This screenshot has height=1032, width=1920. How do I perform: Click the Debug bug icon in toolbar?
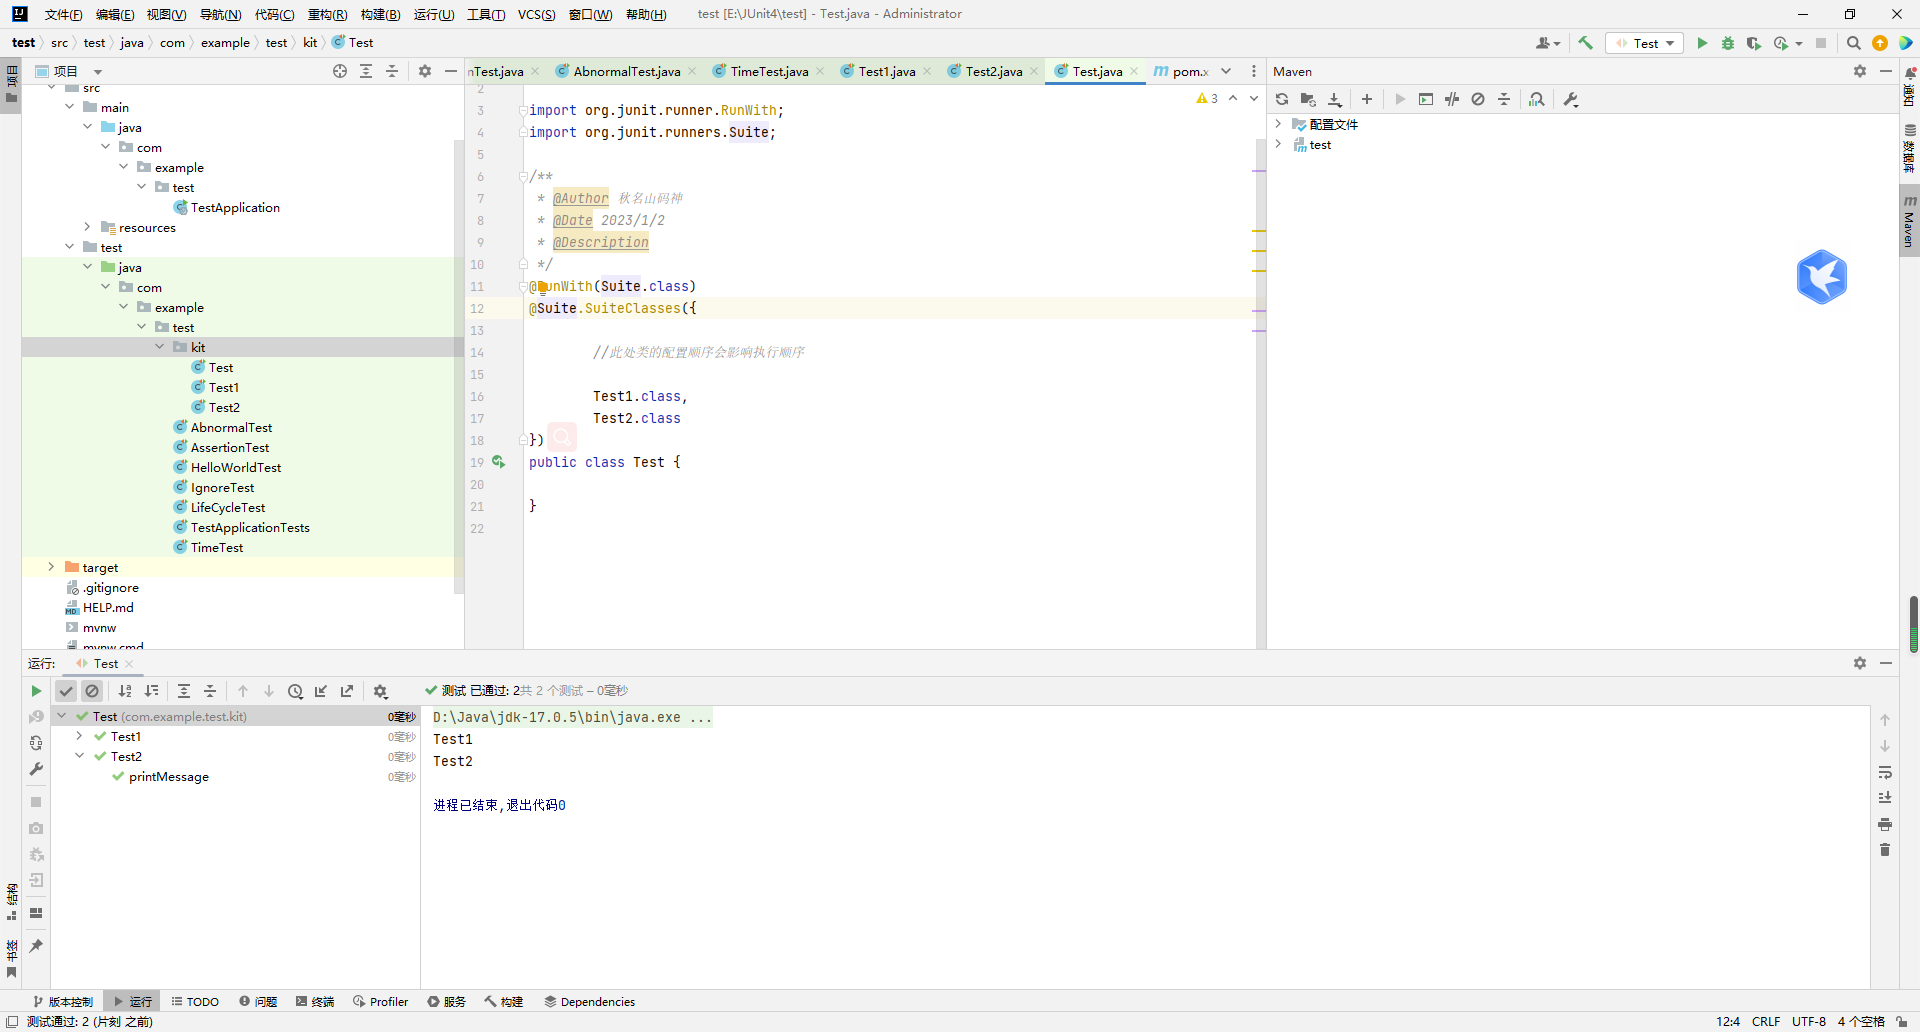pos(1728,43)
